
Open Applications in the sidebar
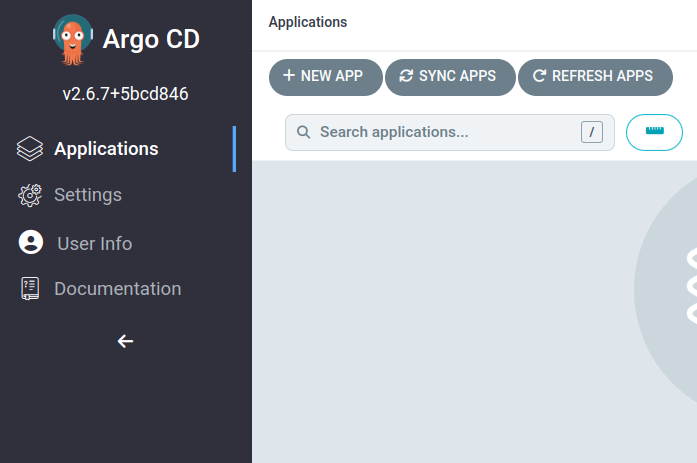(x=125, y=149)
